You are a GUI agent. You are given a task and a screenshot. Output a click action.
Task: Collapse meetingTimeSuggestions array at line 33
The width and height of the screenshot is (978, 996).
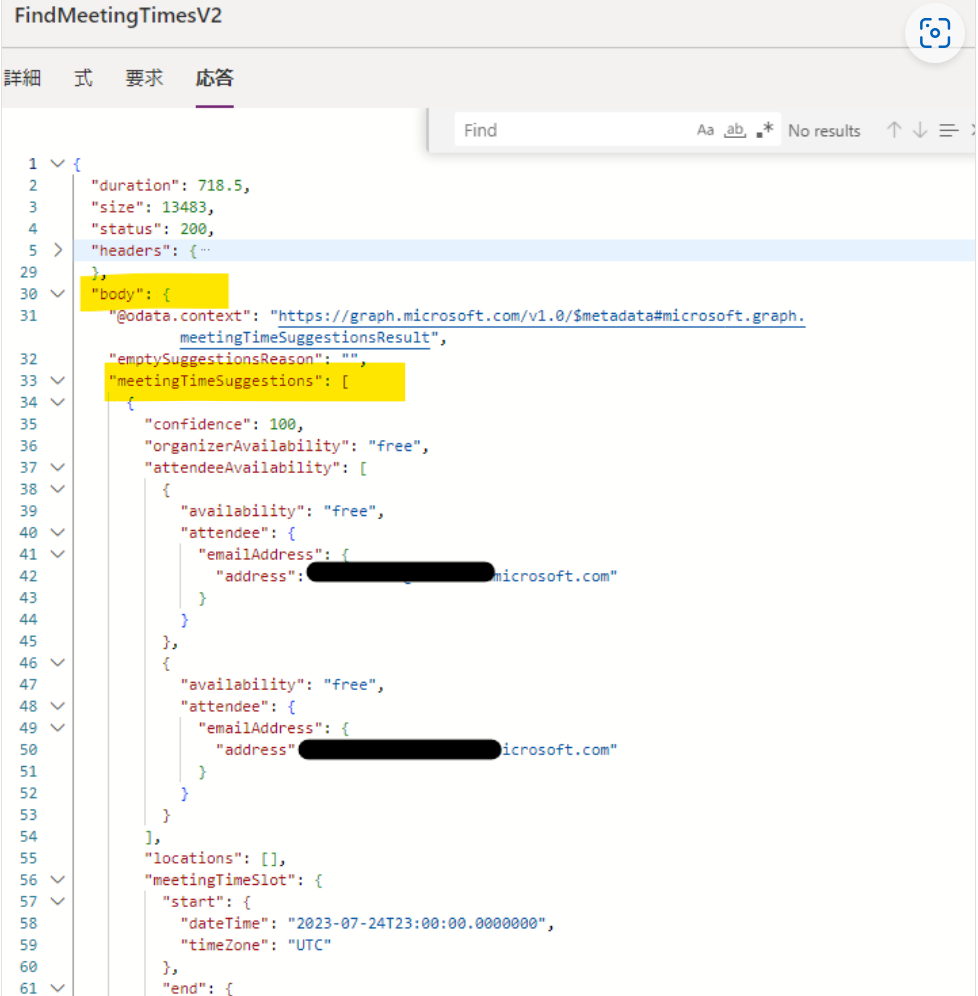coord(58,380)
